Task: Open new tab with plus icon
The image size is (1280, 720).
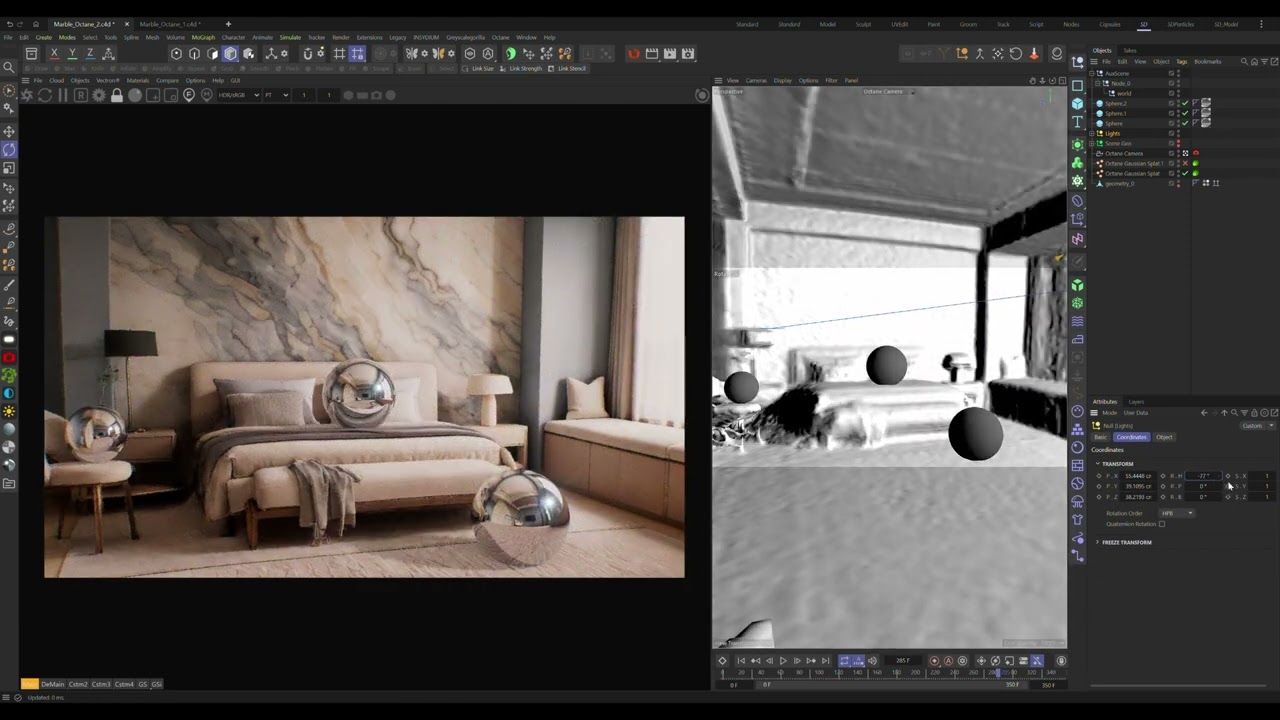Action: 228,24
